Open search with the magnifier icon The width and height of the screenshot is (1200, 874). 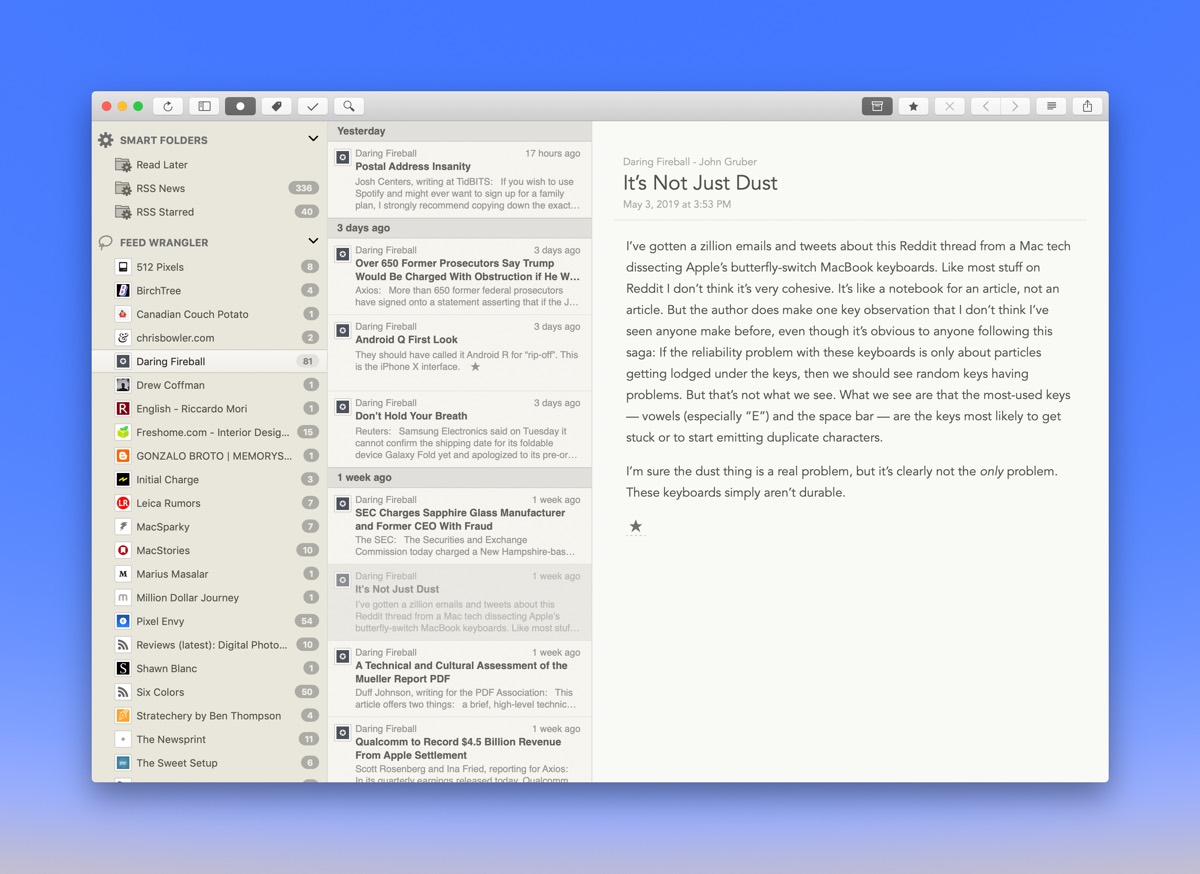[349, 106]
